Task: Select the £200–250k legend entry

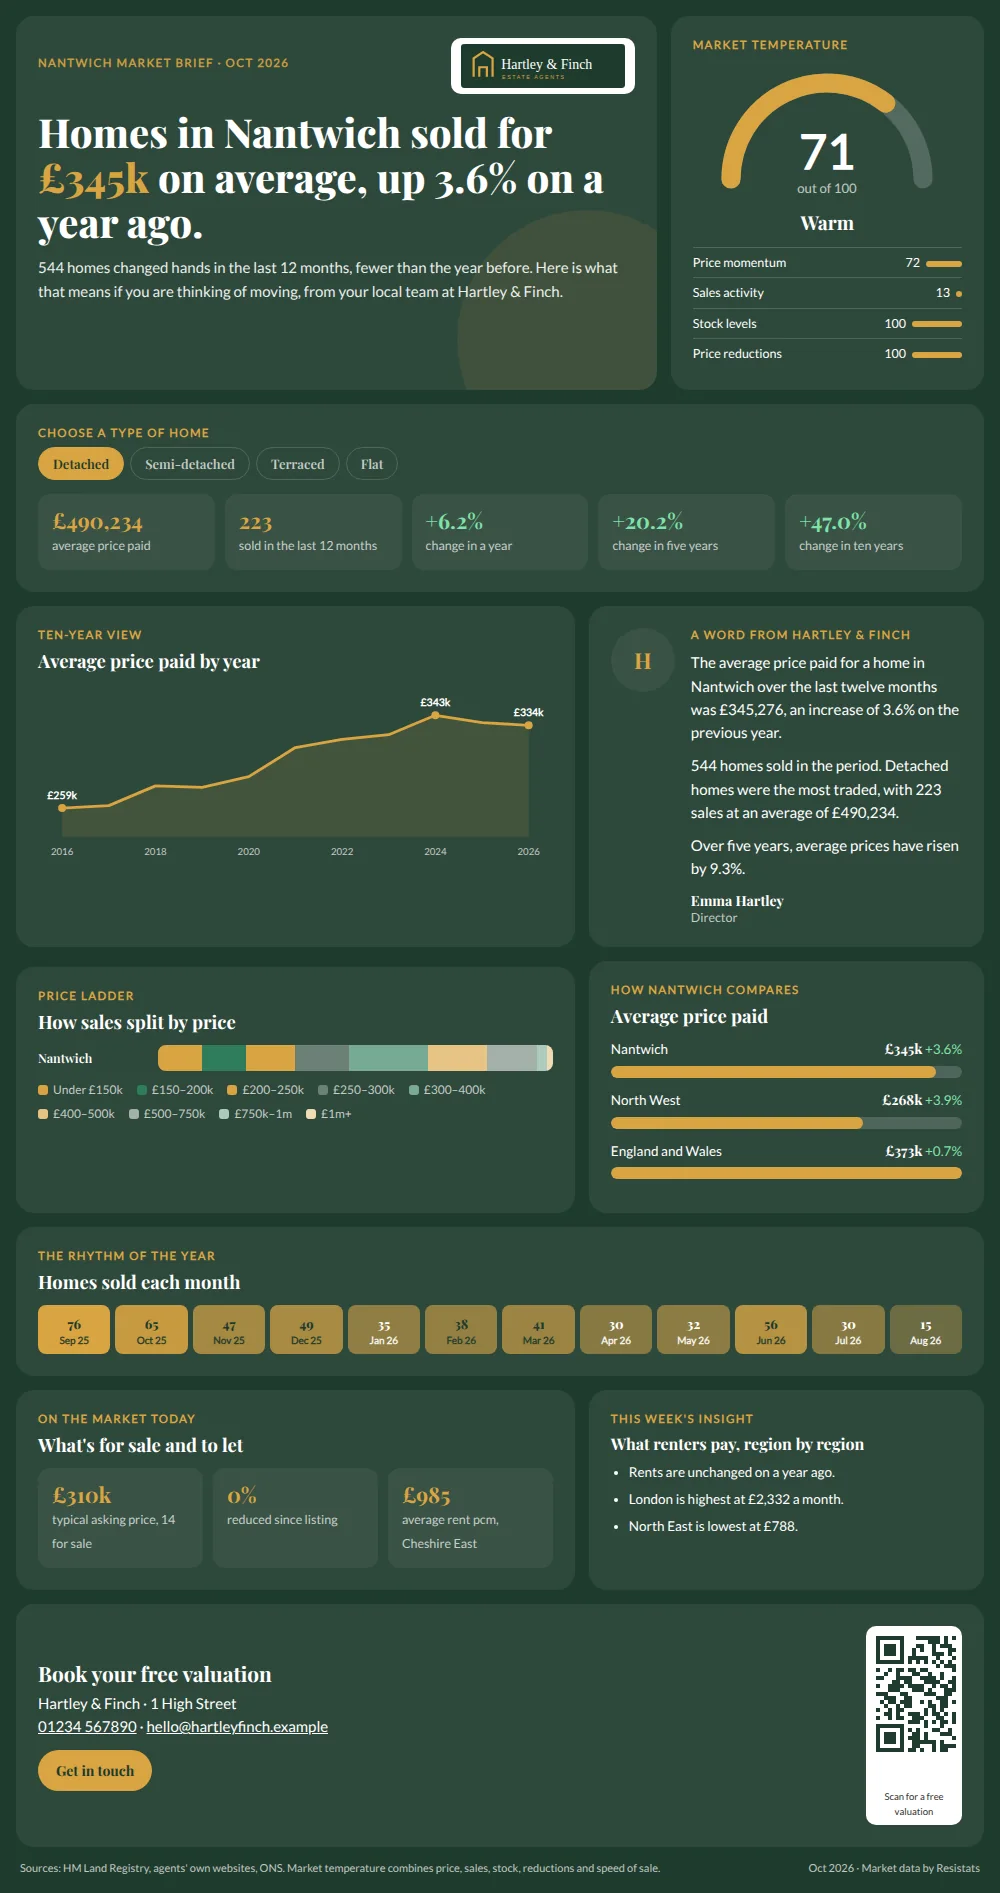Action: tap(265, 1090)
